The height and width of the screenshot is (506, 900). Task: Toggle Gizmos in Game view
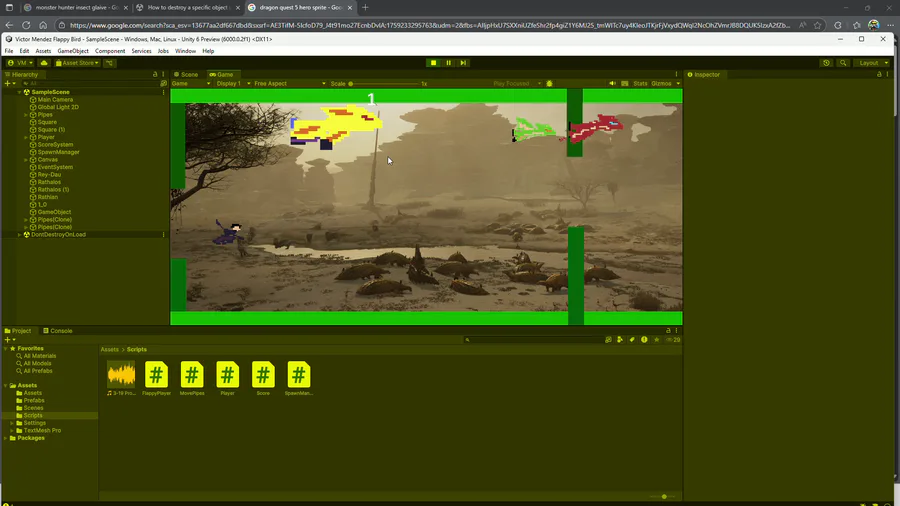click(661, 83)
